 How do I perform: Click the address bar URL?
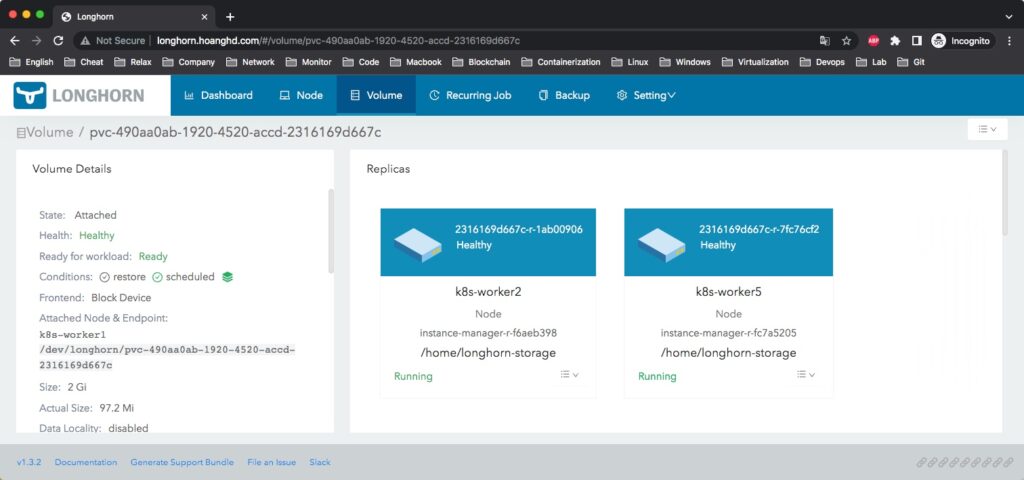(338, 40)
